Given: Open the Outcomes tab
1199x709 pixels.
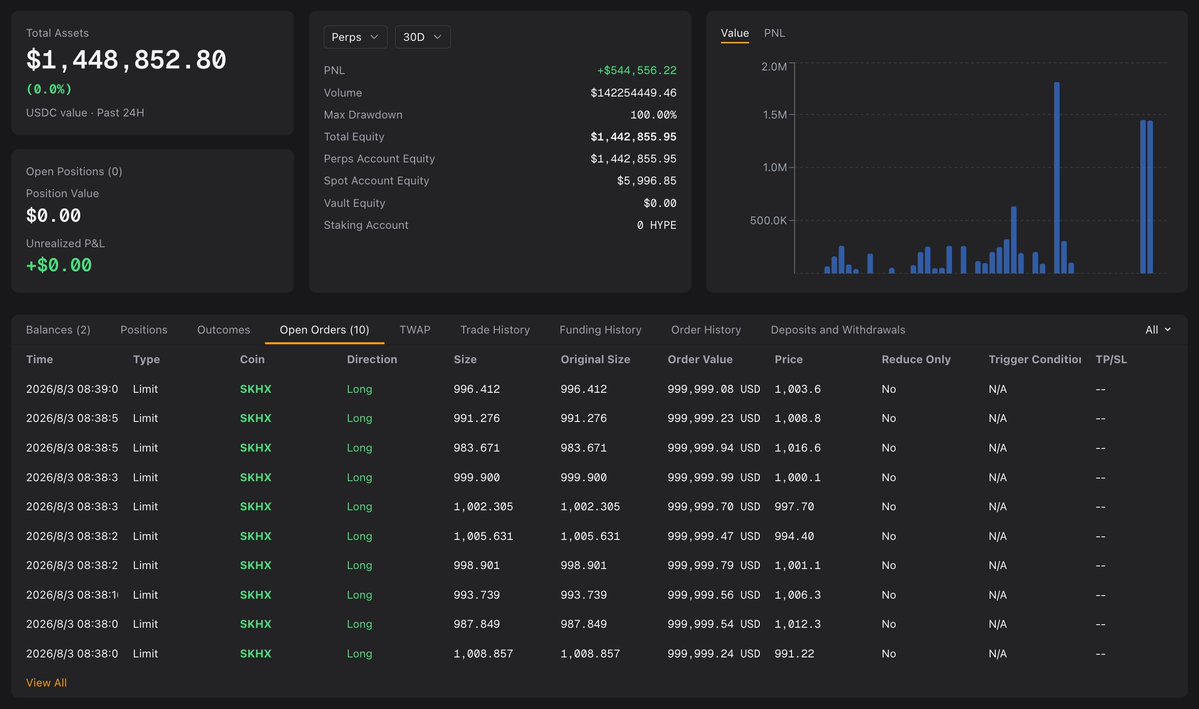Looking at the screenshot, I should tap(223, 330).
